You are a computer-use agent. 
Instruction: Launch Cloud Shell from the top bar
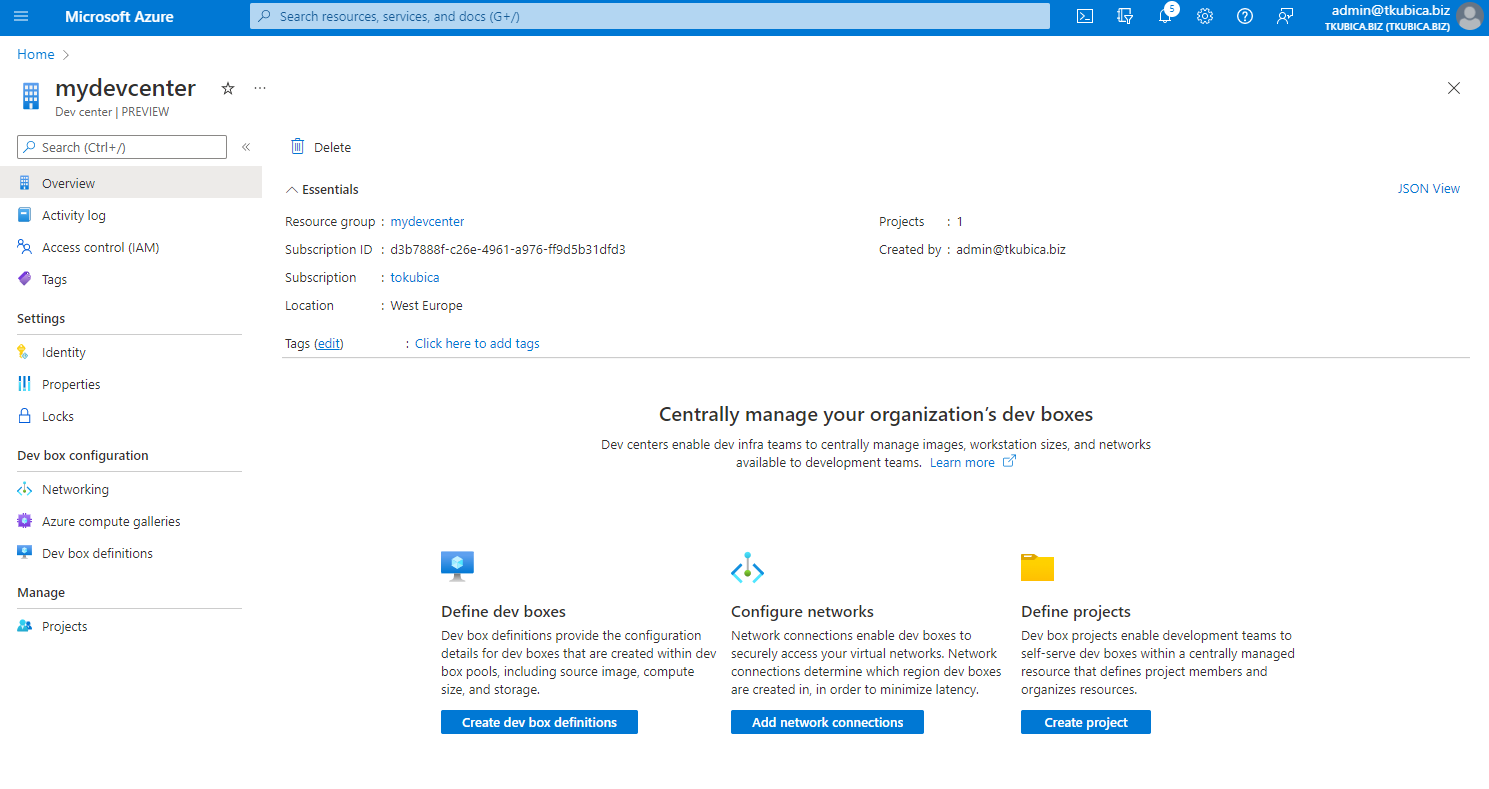[x=1085, y=16]
